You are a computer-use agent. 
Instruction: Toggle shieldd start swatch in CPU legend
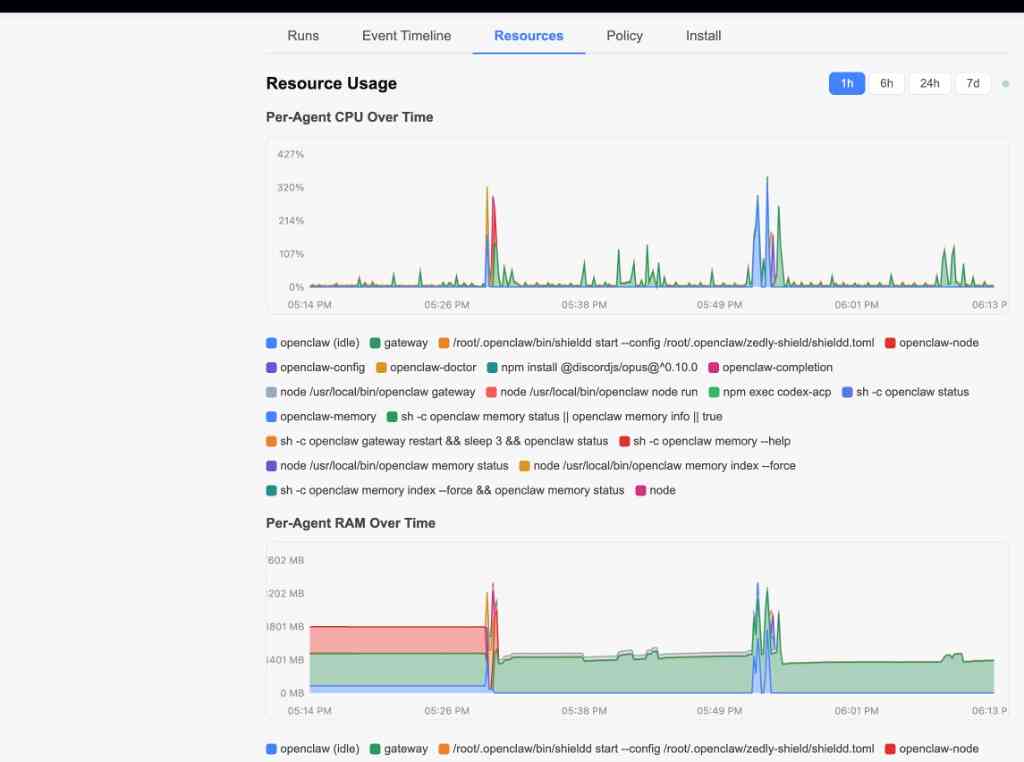(x=444, y=343)
